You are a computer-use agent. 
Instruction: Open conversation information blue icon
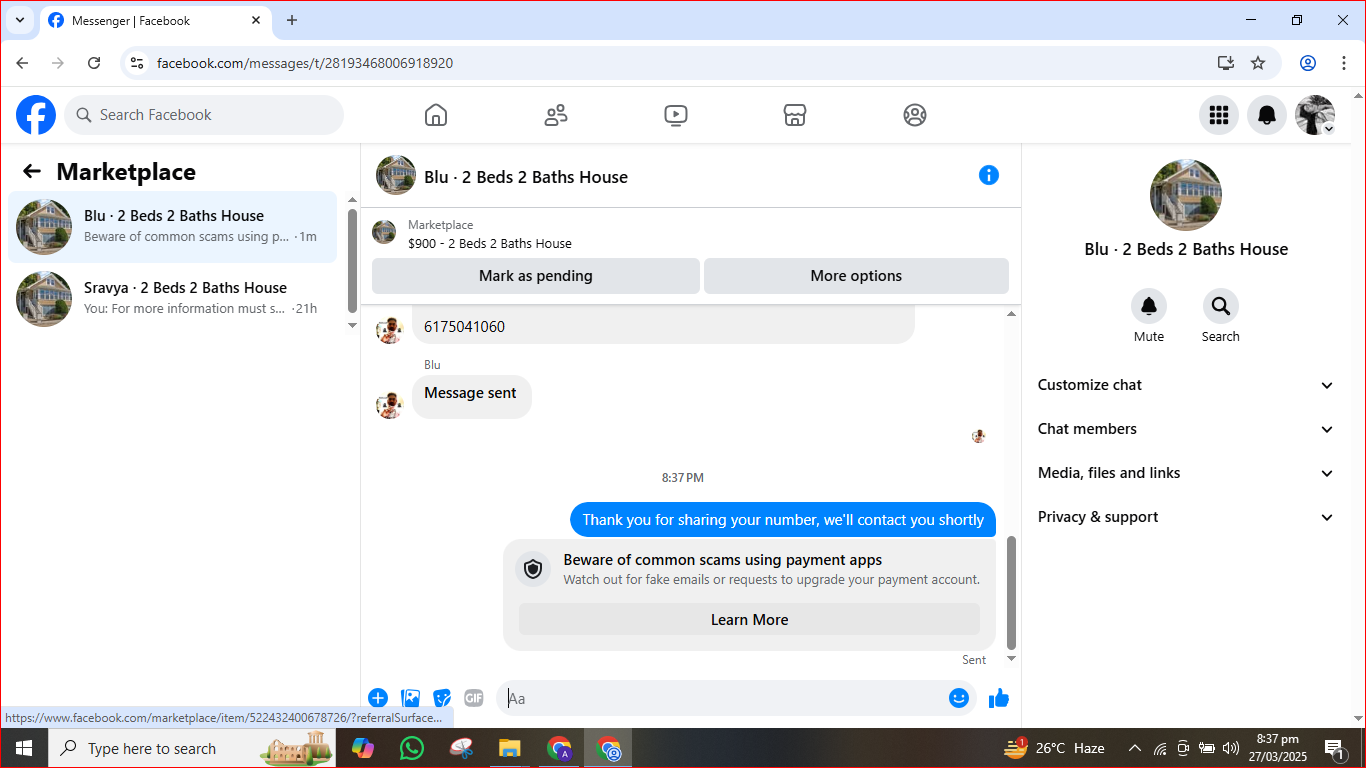[989, 175]
